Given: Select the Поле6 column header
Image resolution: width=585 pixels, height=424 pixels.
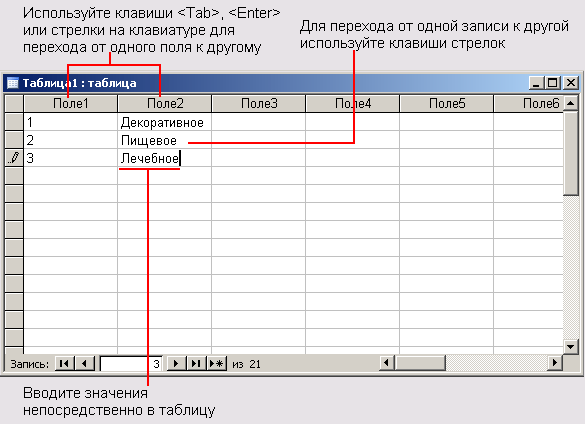Looking at the screenshot, I should (528, 103).
